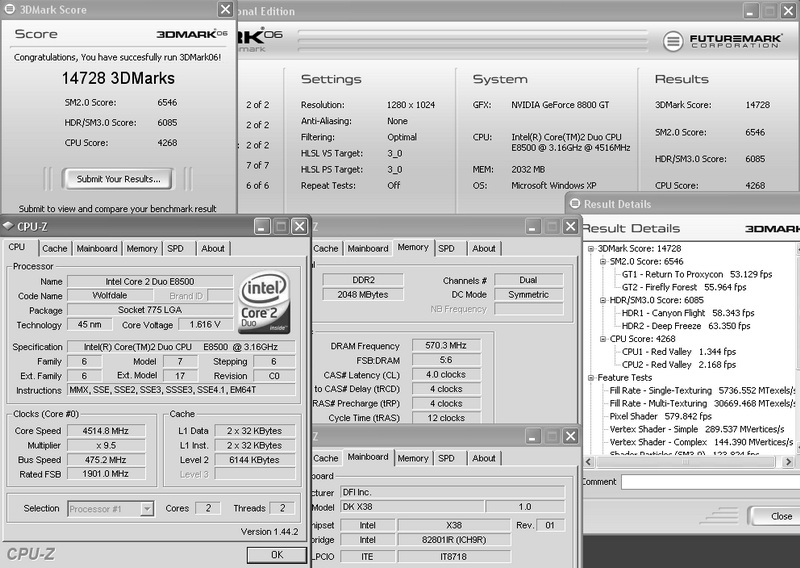Viewport: 800px width, 568px height.
Task: Click Submit Your Results button
Action: pyautogui.click(x=118, y=179)
